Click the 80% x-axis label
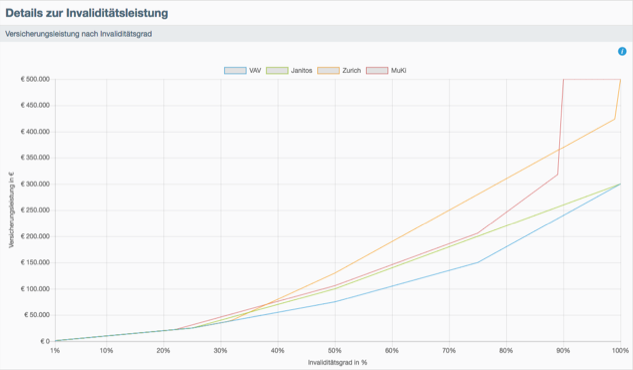 coord(506,351)
